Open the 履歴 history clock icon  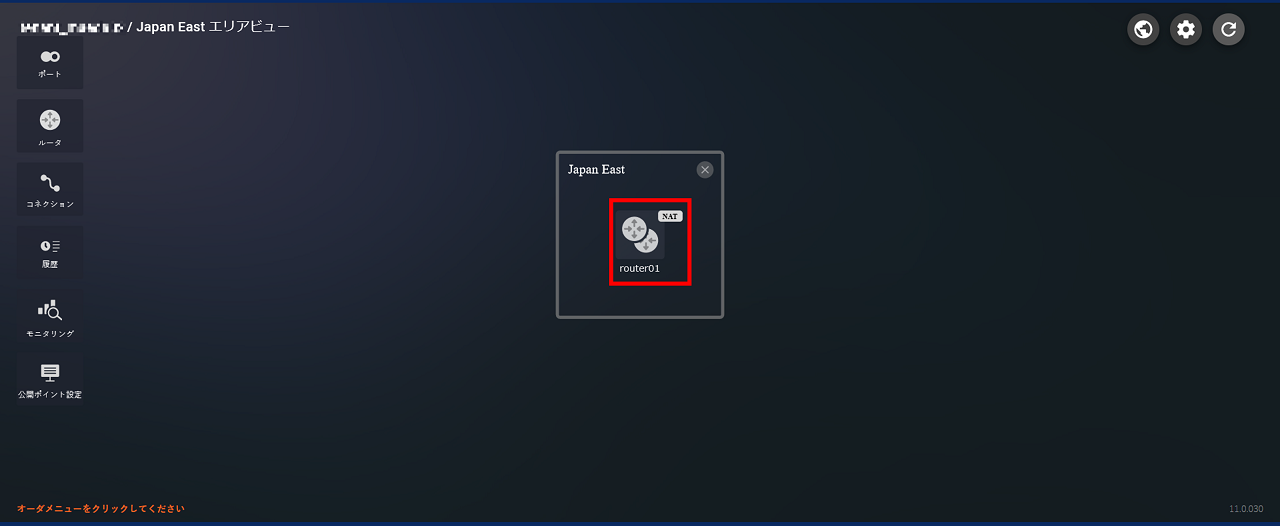[x=50, y=246]
